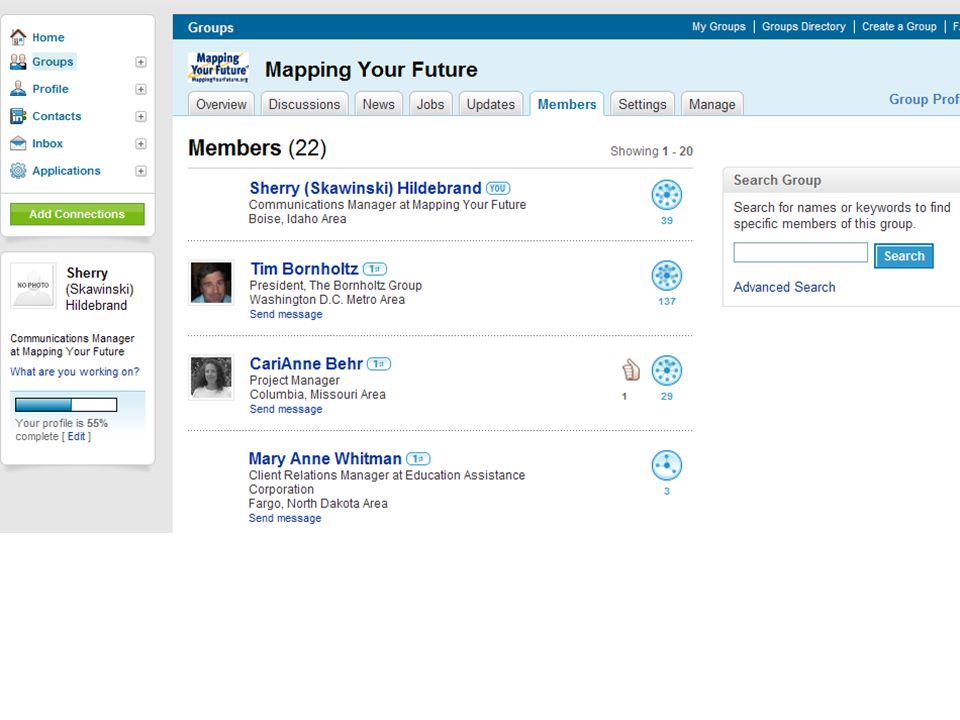Send message to Tim Bornholtz

[286, 314]
